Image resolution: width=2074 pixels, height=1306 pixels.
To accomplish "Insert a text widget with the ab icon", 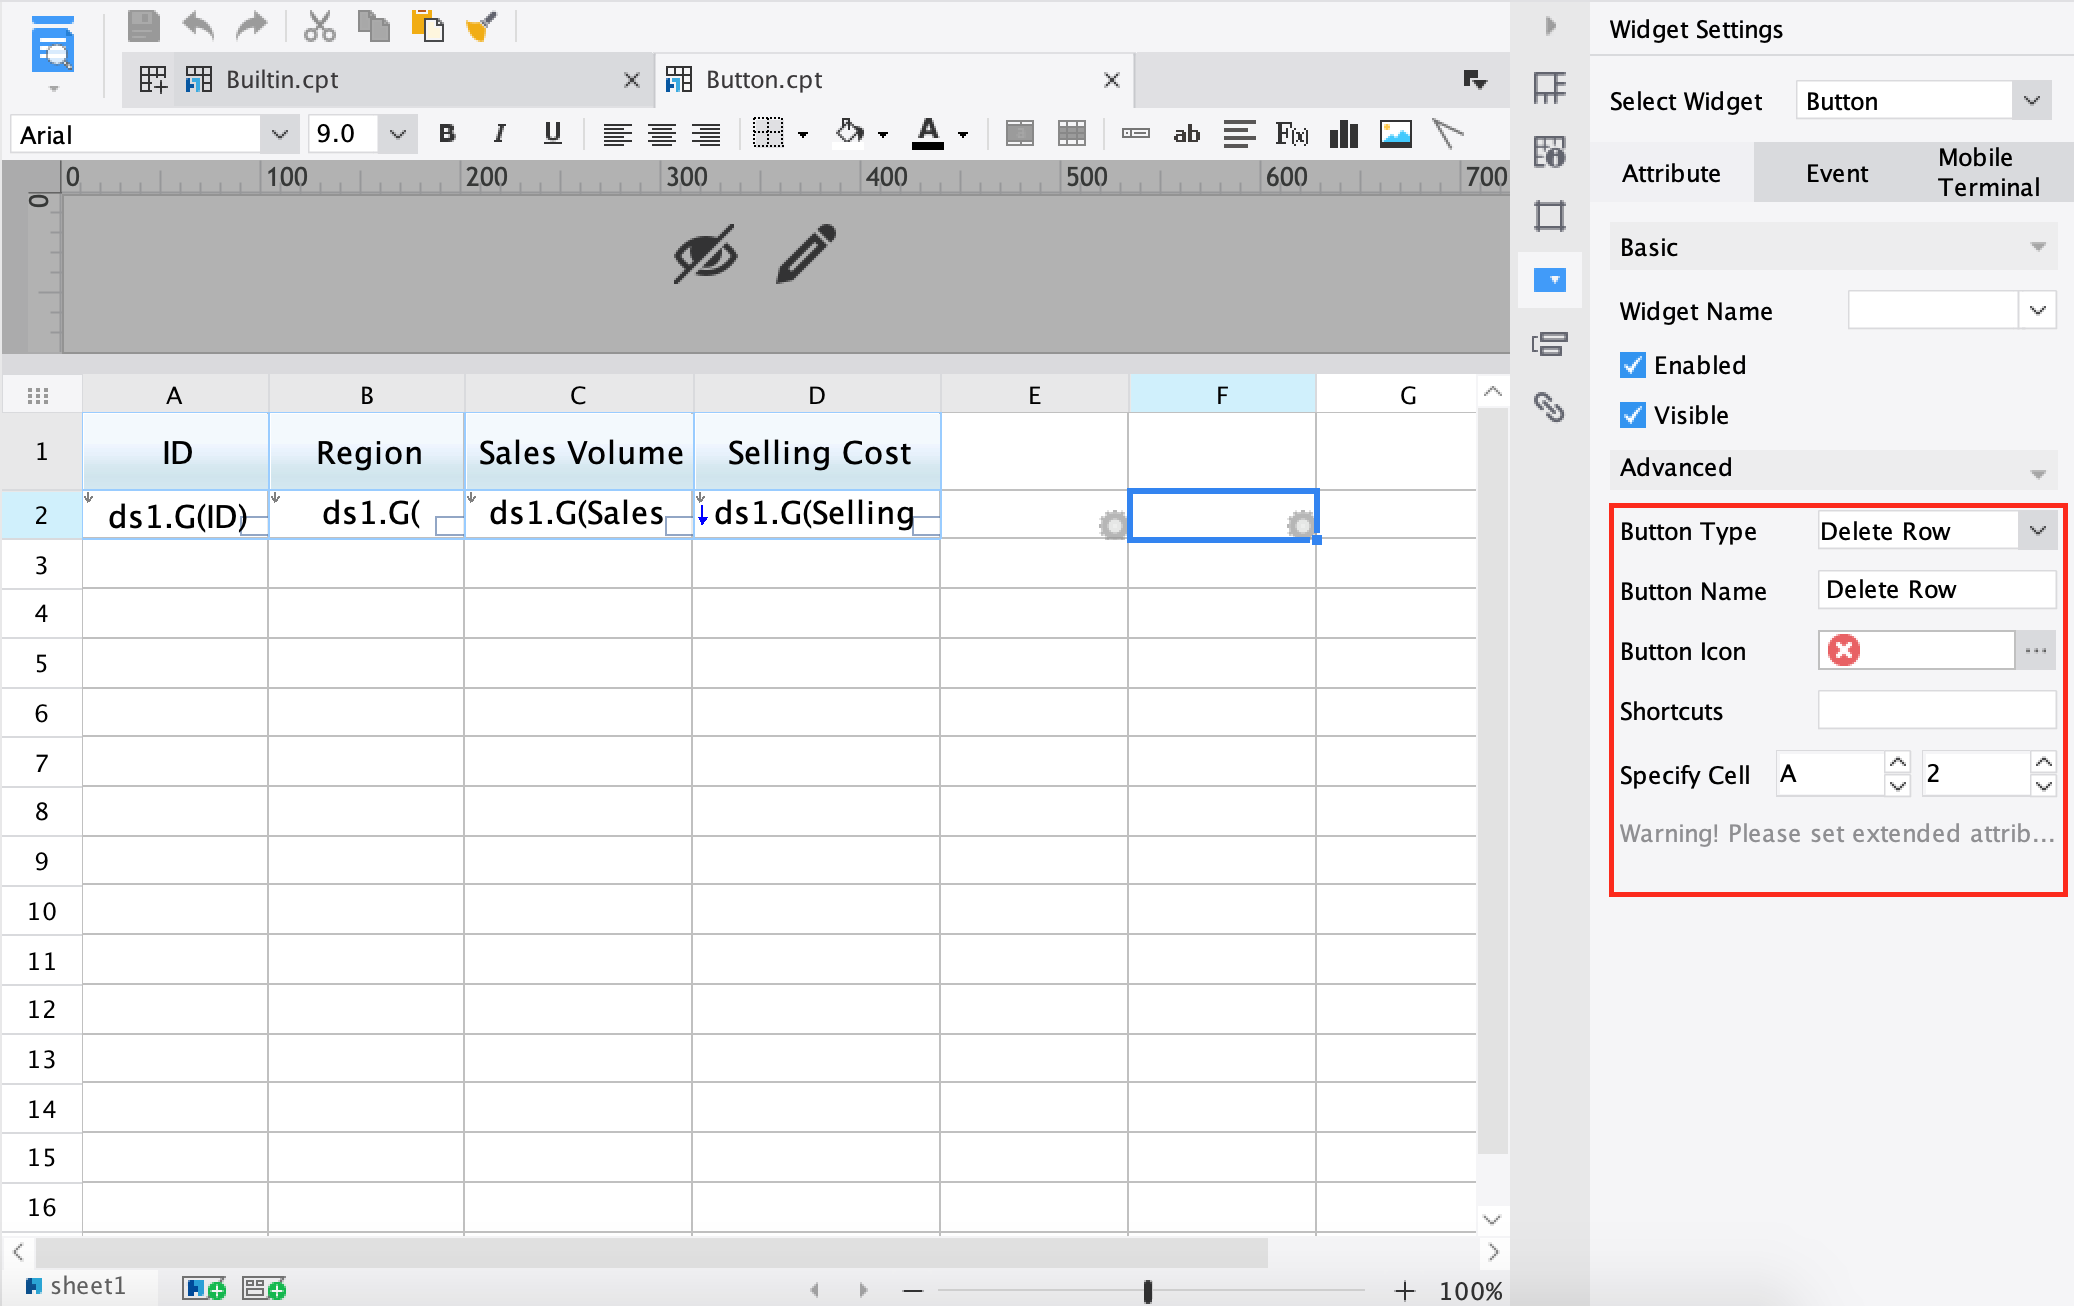I will (x=1186, y=133).
